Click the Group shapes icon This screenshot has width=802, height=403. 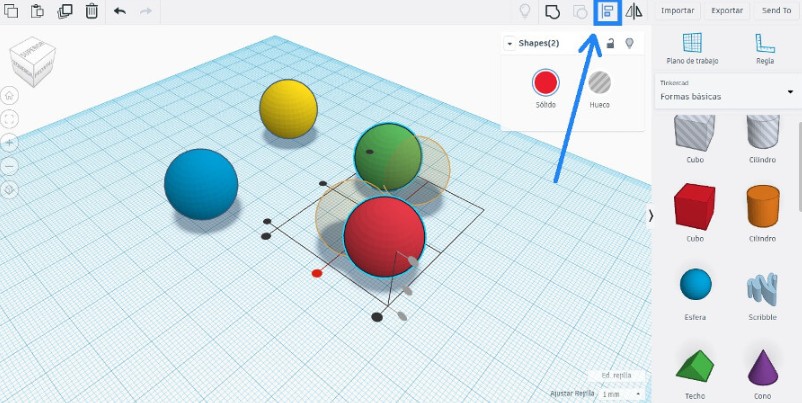point(552,12)
